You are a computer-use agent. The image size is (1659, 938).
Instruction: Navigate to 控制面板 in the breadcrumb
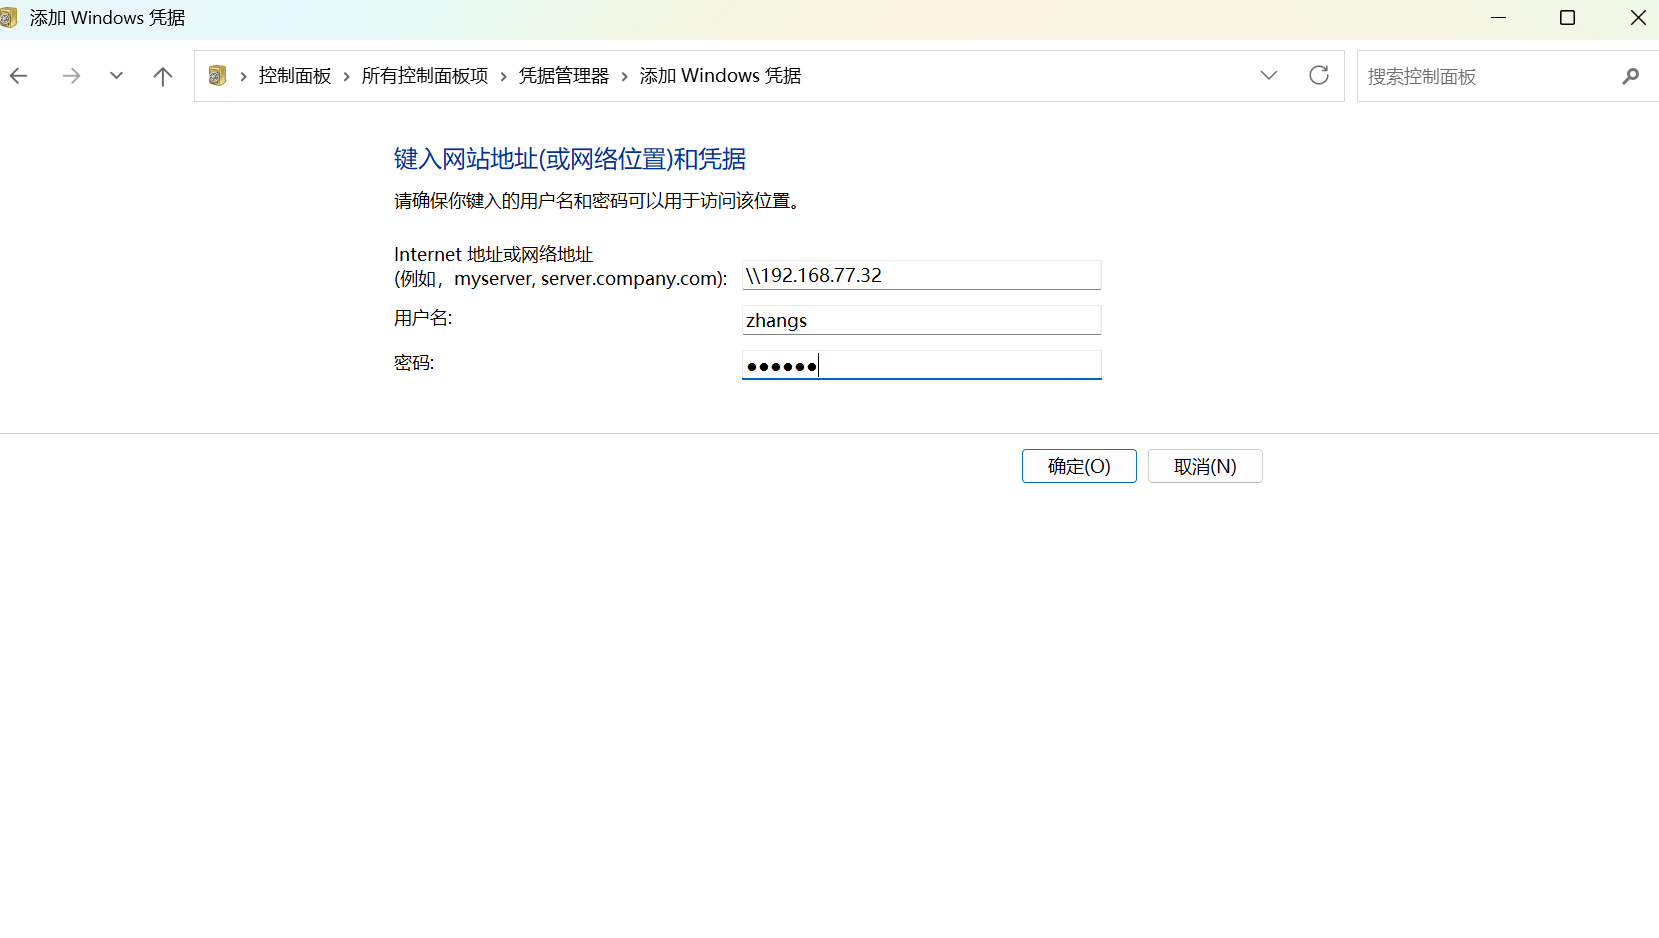pyautogui.click(x=294, y=75)
